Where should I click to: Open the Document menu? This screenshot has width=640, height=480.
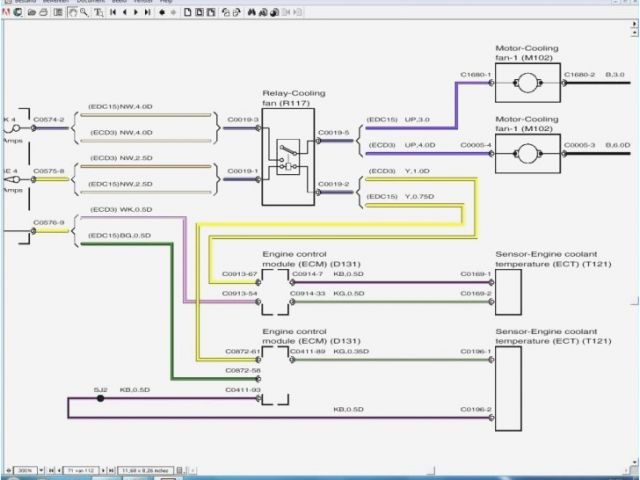coord(91,2)
